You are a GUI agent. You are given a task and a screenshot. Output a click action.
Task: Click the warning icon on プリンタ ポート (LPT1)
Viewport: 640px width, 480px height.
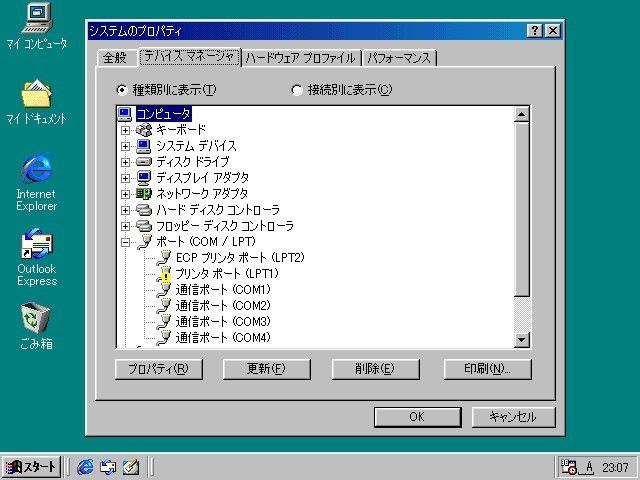(165, 276)
